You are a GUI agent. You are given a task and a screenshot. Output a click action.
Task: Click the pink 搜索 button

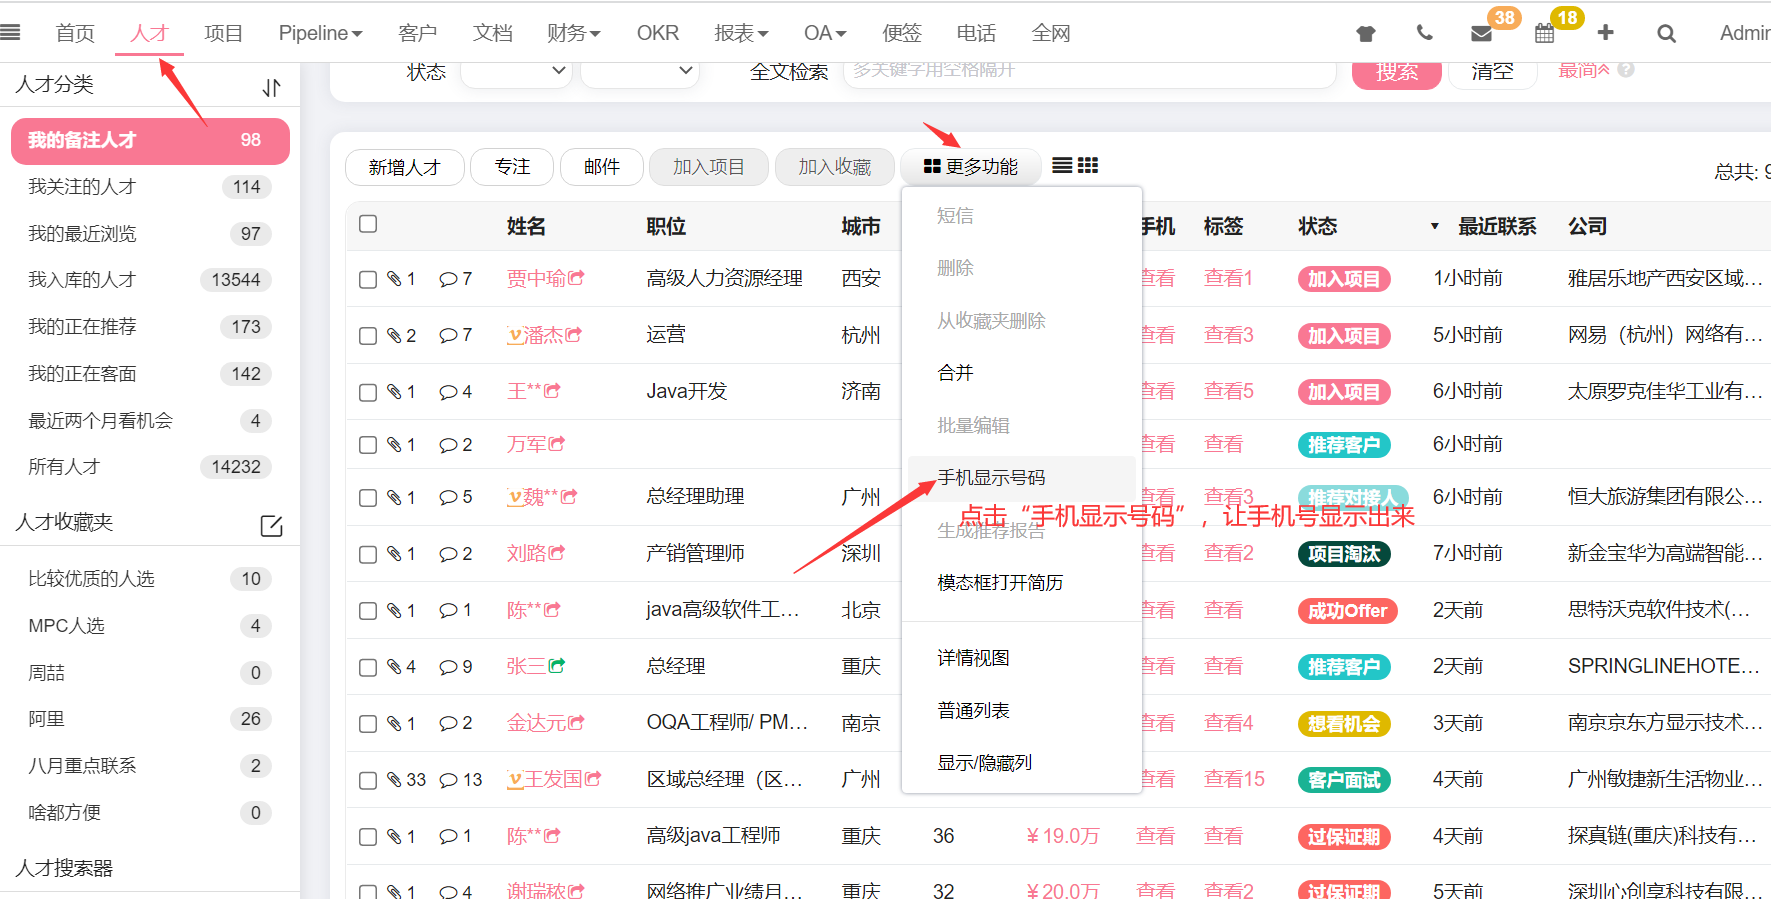click(1396, 72)
